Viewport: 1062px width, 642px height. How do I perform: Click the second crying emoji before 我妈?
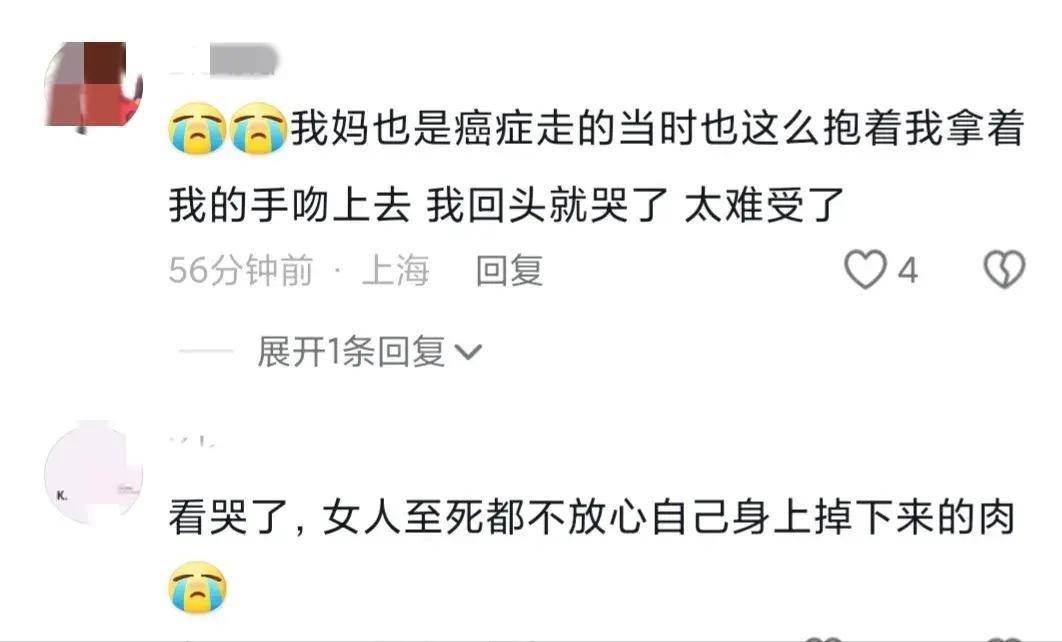coord(258,129)
